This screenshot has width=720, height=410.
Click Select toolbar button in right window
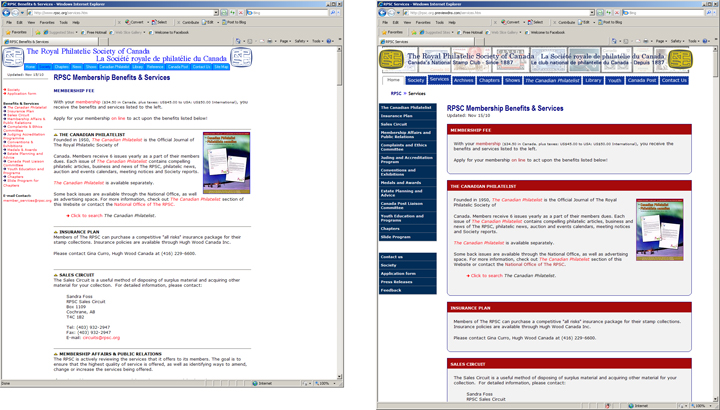(536, 22)
